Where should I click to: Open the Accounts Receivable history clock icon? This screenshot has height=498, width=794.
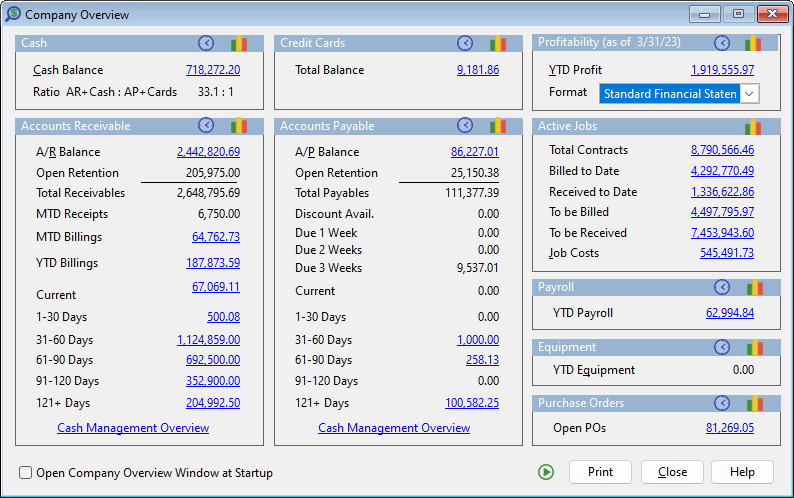point(206,125)
